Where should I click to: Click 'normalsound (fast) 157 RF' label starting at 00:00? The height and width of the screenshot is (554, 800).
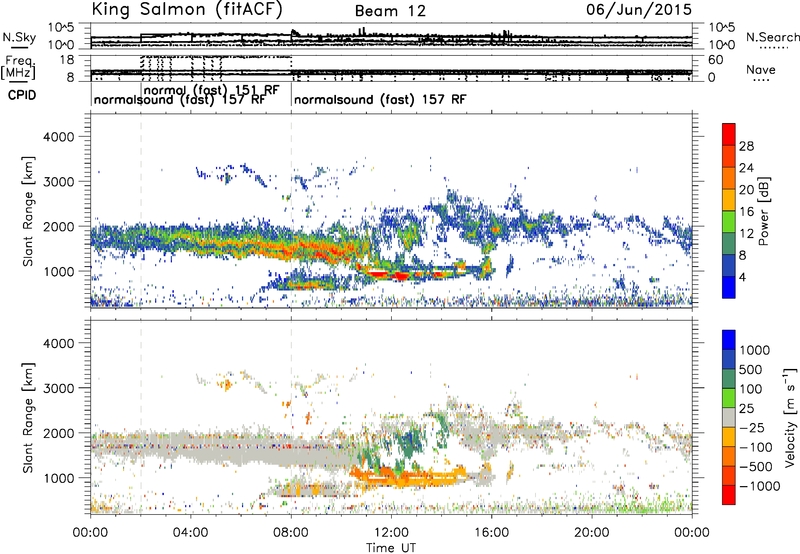180,100
